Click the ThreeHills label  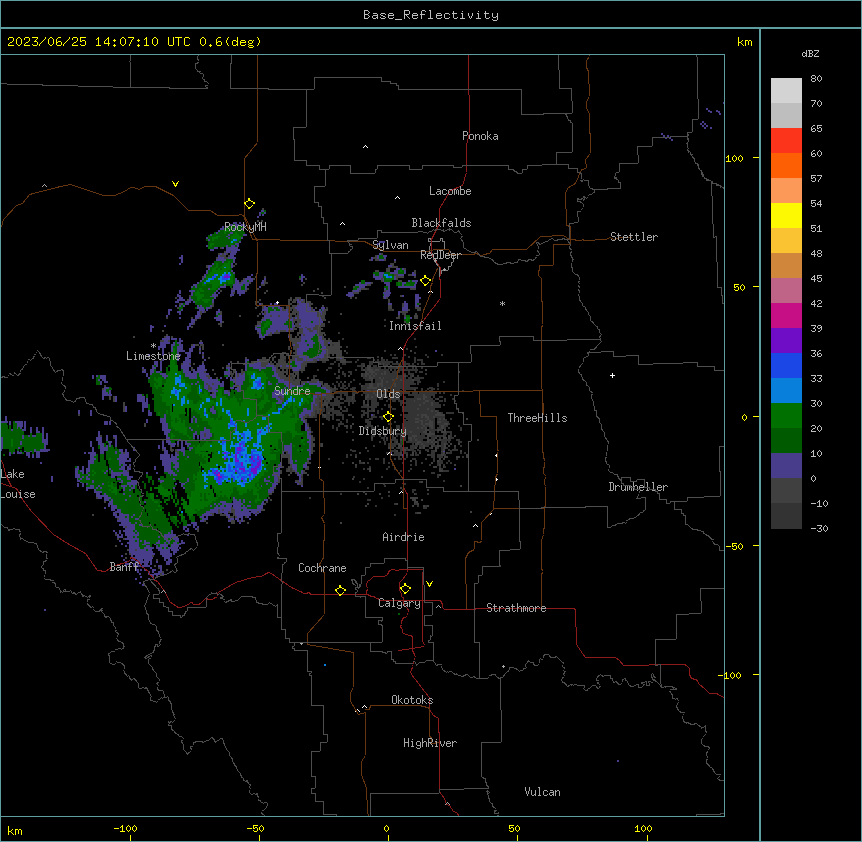pos(538,418)
